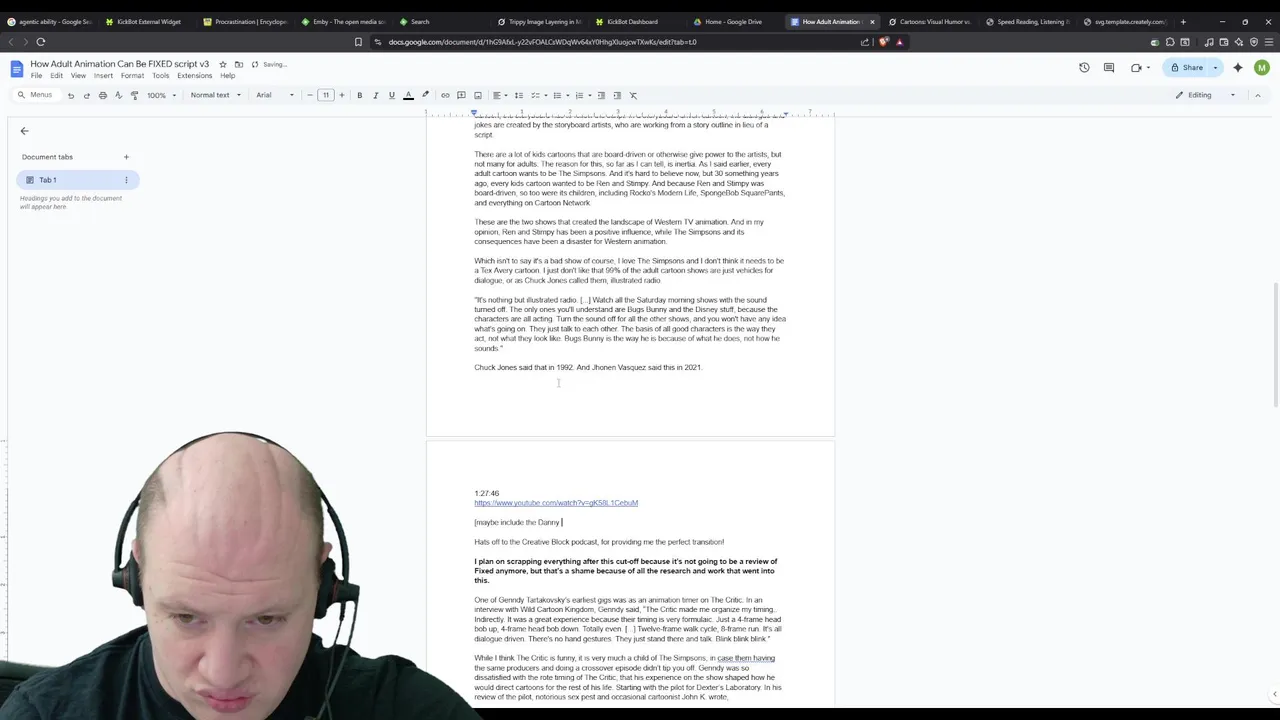Screen dimensions: 1280x720
Task: Open version history clock icon
Action: [1084, 68]
